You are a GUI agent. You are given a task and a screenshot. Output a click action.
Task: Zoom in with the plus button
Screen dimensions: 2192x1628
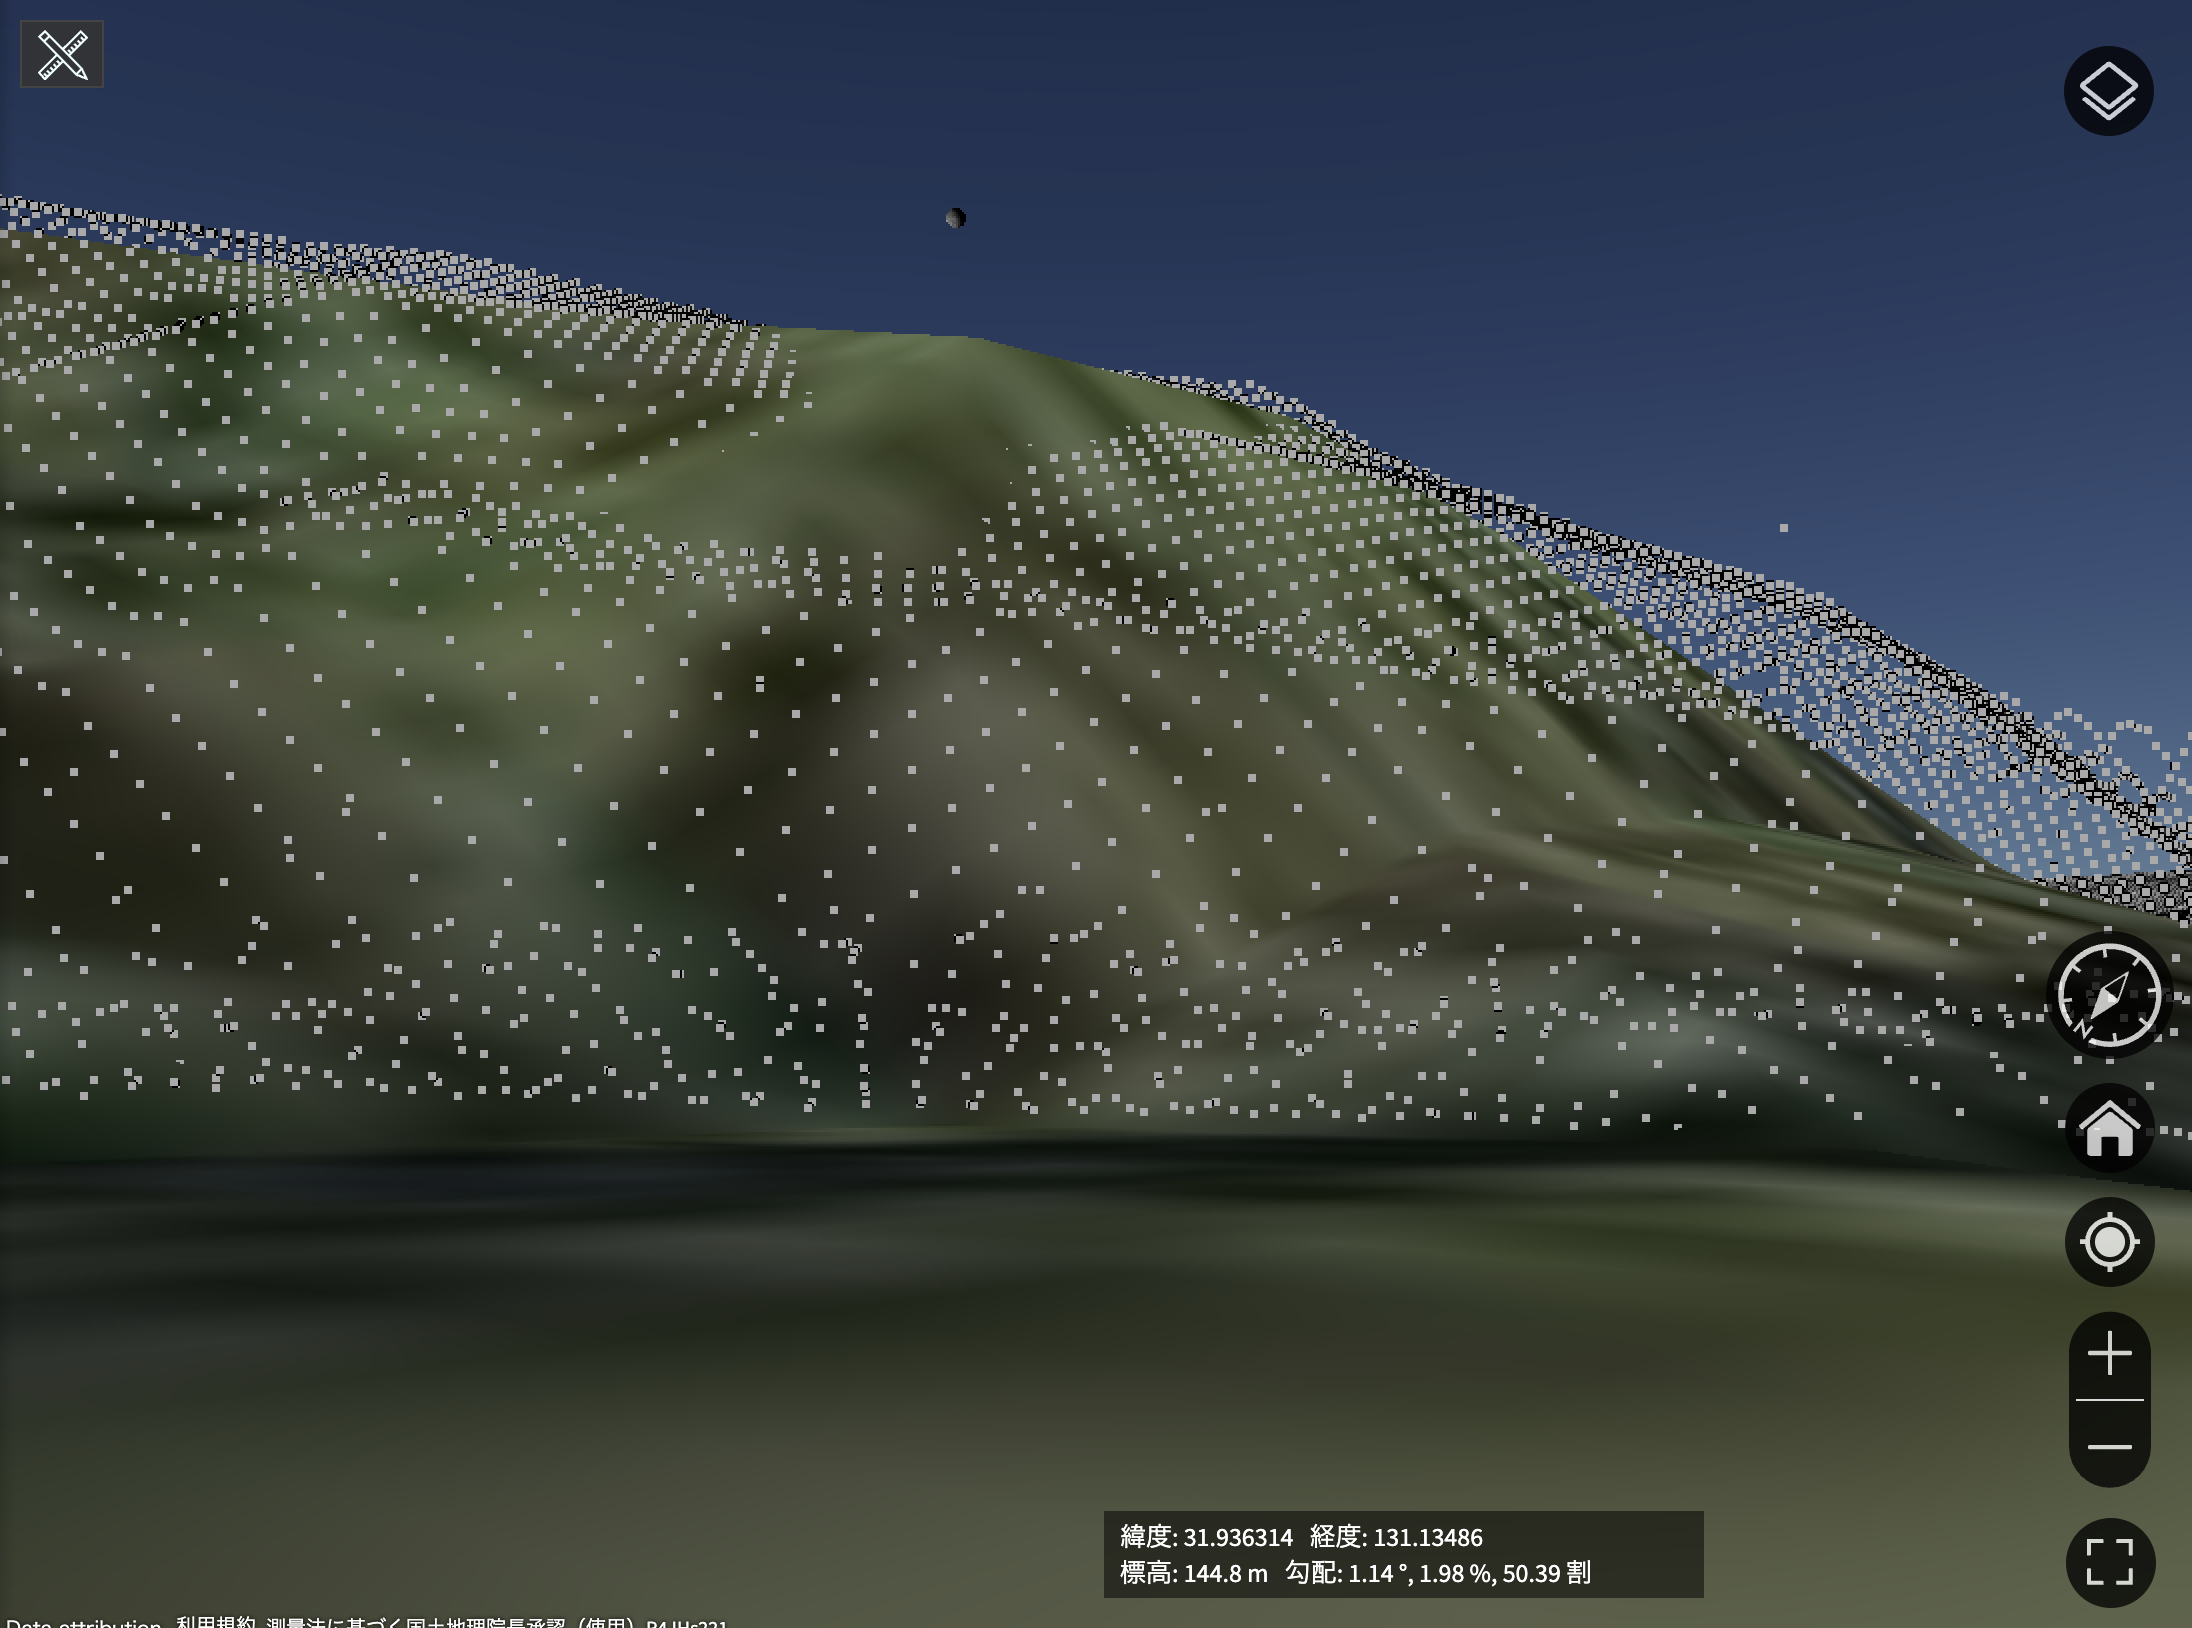[x=2109, y=1354]
